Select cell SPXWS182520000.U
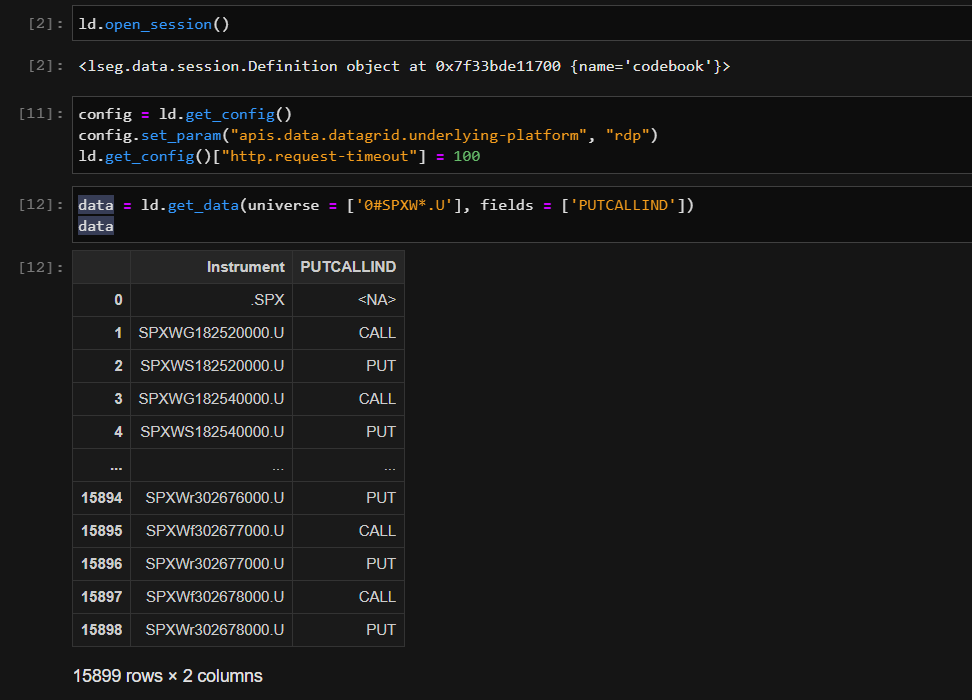 pyautogui.click(x=211, y=366)
